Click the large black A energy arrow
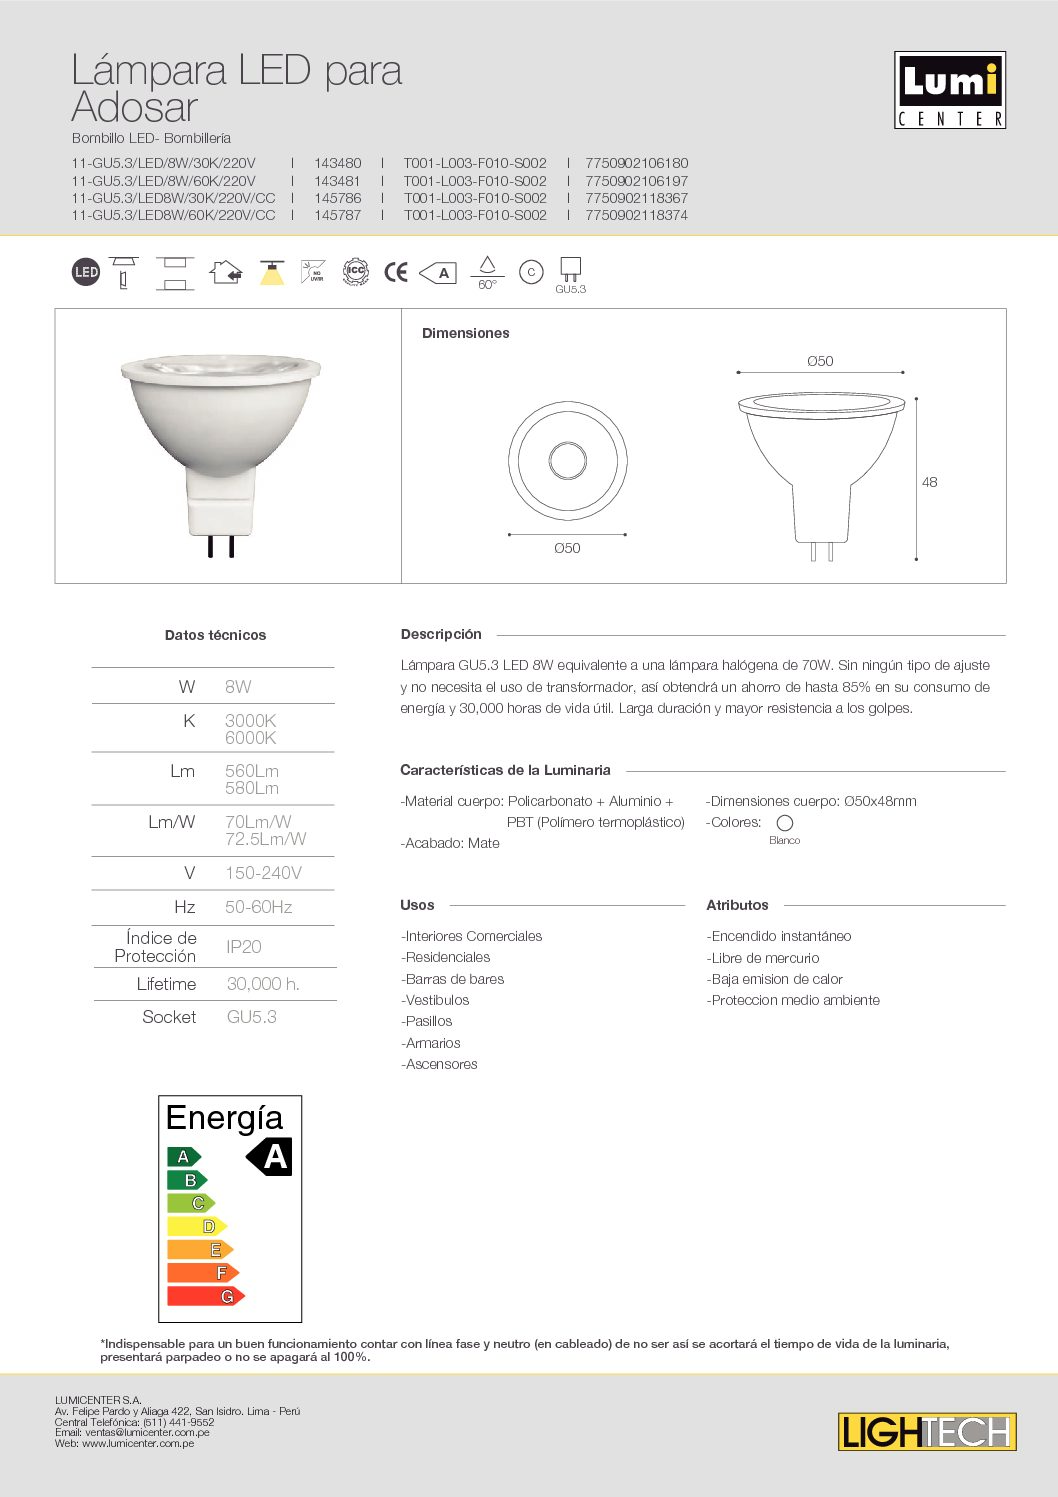 click(269, 1157)
